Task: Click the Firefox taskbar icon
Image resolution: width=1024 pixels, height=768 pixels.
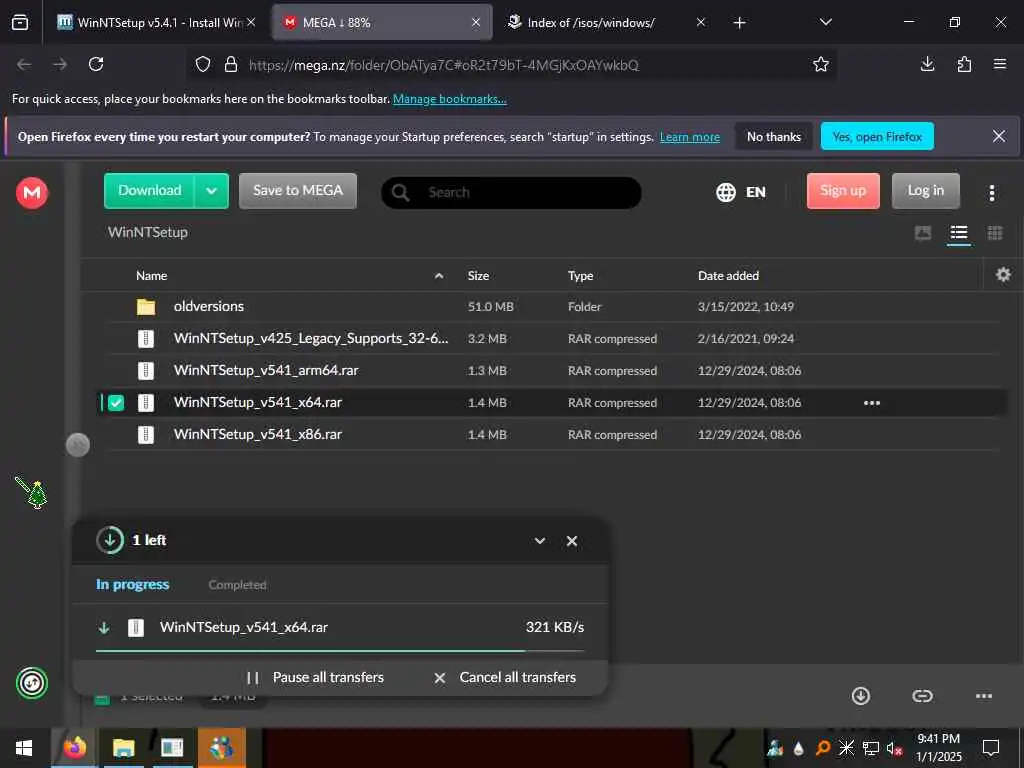Action: tap(74, 748)
